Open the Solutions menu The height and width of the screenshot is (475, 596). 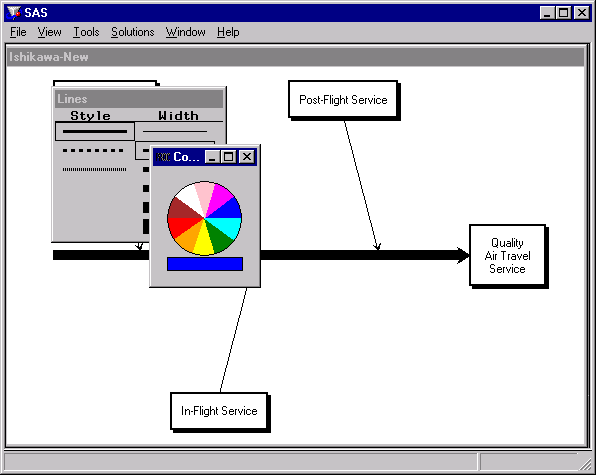(133, 32)
